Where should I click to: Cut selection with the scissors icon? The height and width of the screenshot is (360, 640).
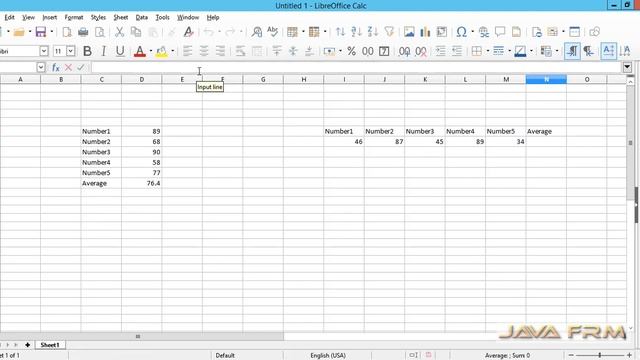tap(119, 32)
